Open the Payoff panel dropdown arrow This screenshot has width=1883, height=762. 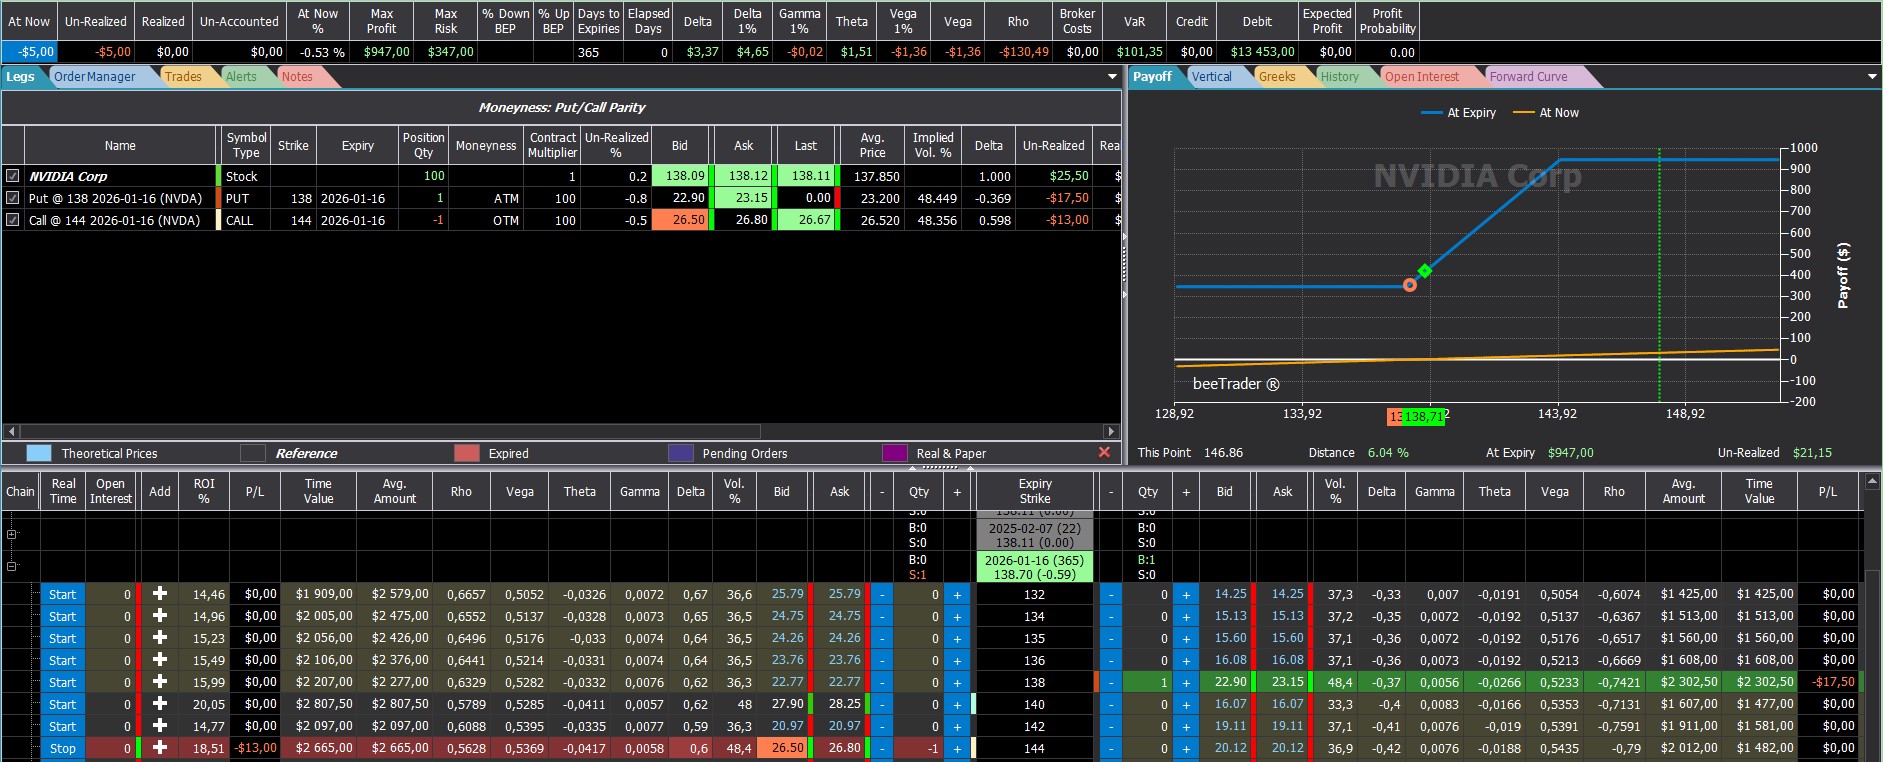click(x=1872, y=77)
